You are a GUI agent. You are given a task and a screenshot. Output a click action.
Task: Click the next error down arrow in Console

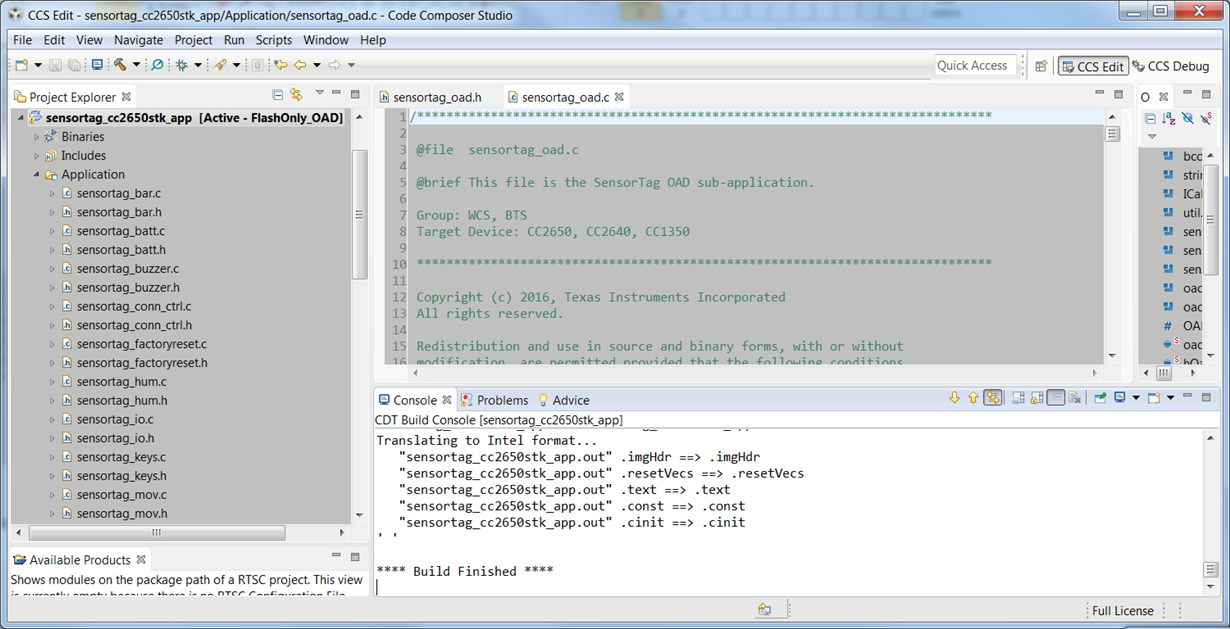(x=955, y=398)
